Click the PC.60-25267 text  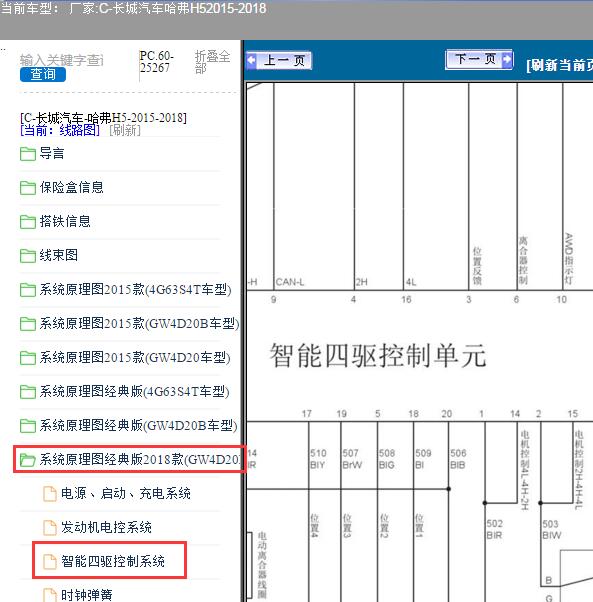tap(156, 61)
